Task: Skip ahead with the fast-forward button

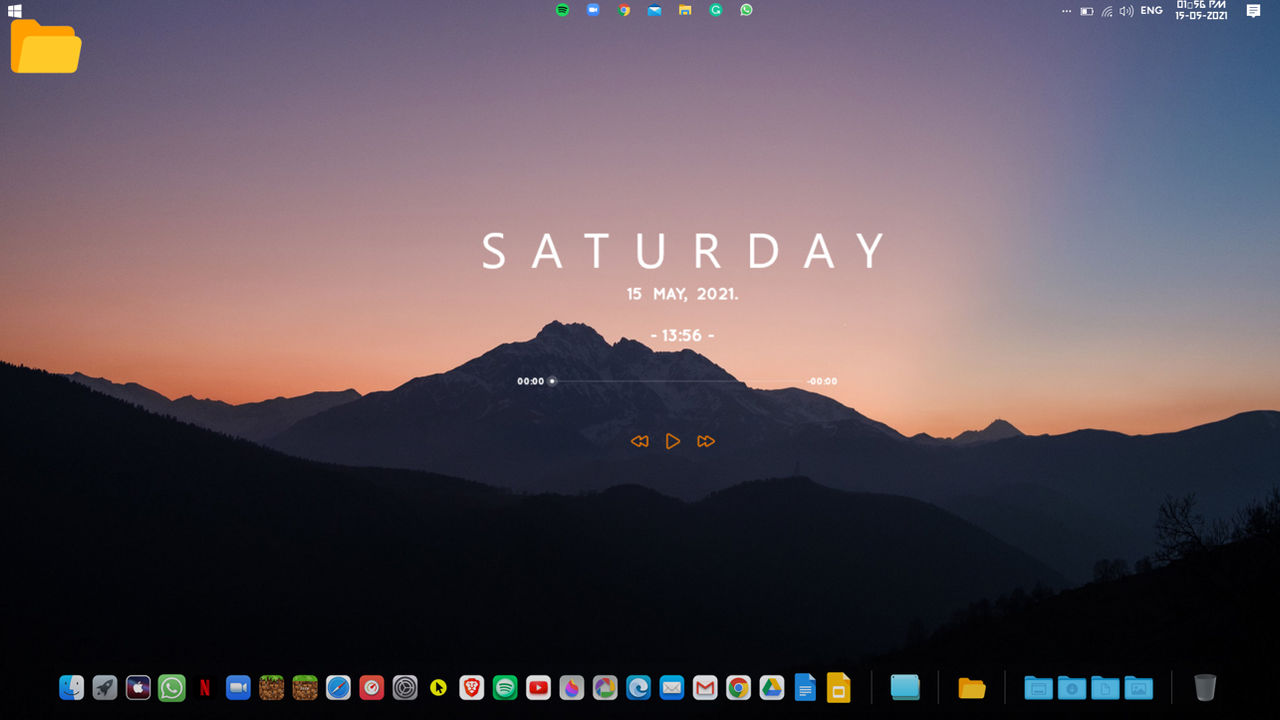Action: [x=706, y=441]
